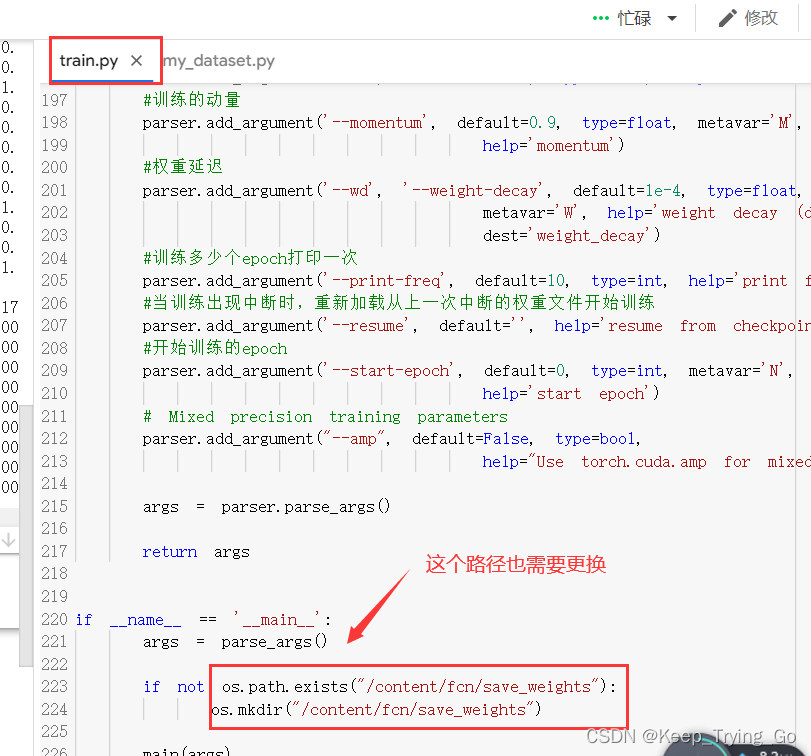The height and width of the screenshot is (756, 811).
Task: Click '# Mixed precision training parameters' comment
Action: click(x=325, y=416)
